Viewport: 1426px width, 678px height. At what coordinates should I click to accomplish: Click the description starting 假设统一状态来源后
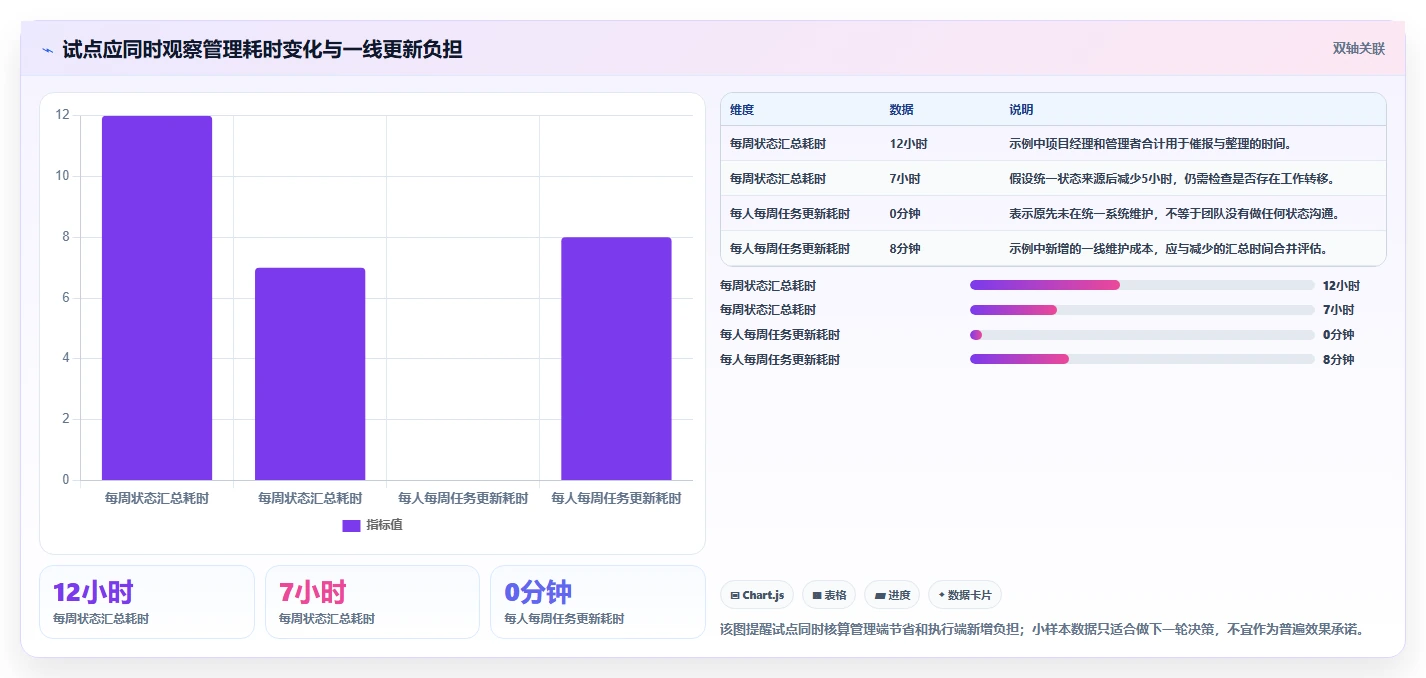(1172, 179)
